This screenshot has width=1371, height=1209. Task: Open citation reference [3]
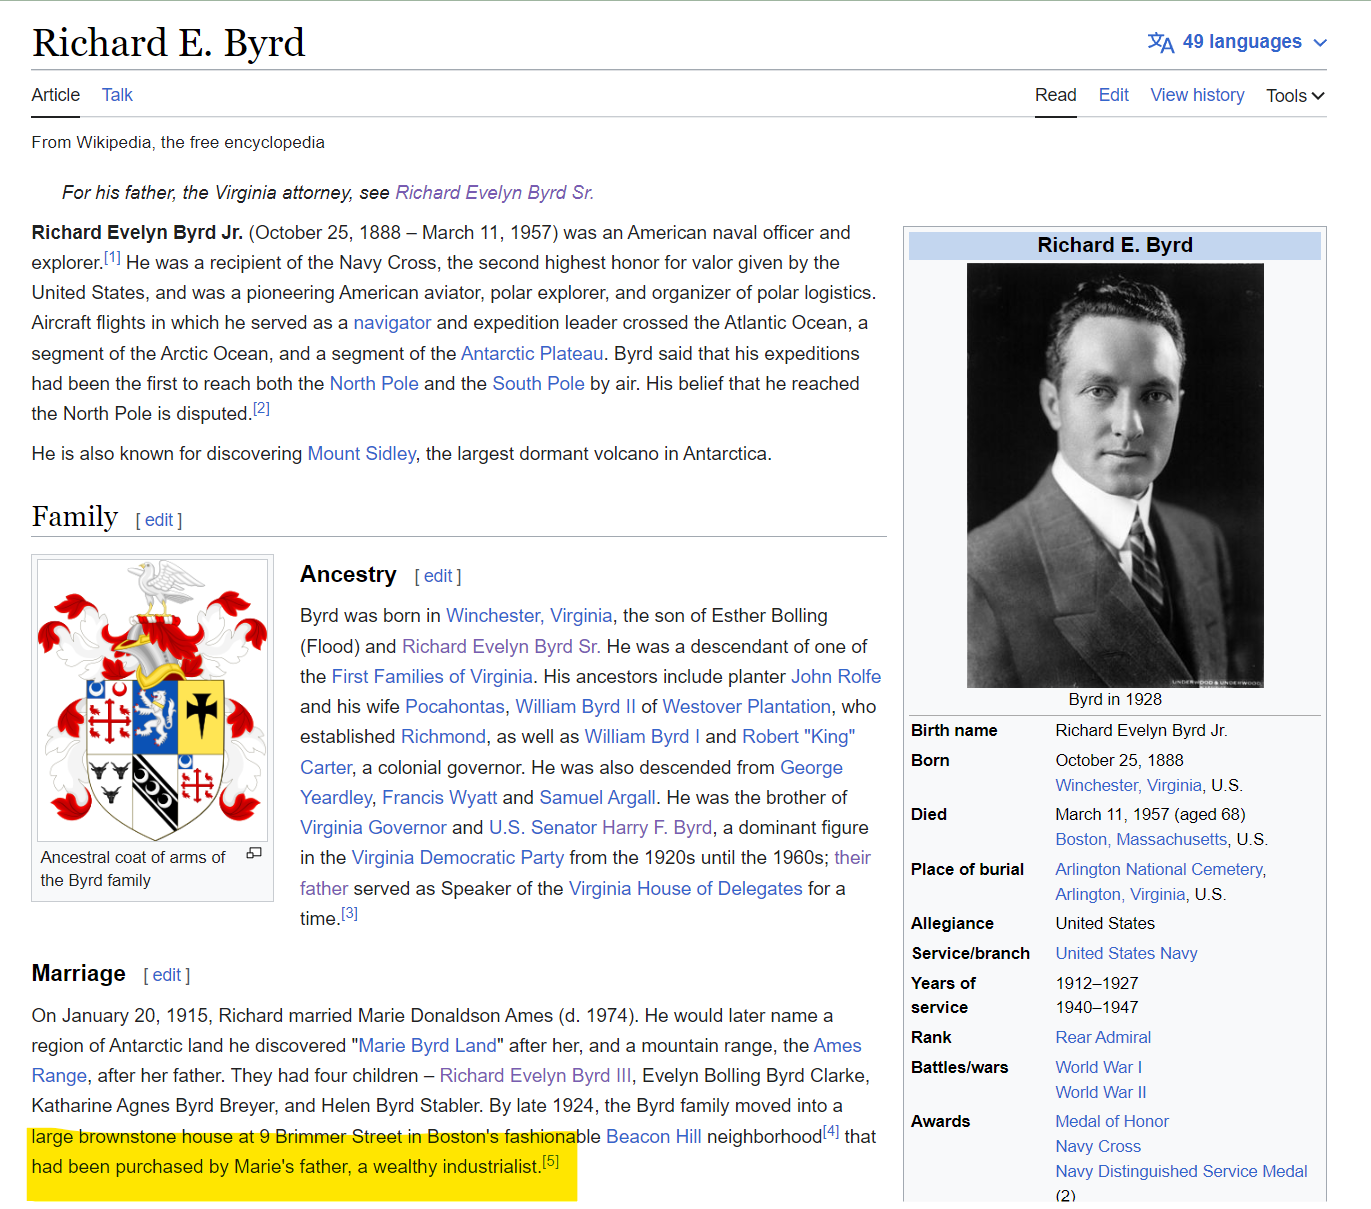pos(349,914)
